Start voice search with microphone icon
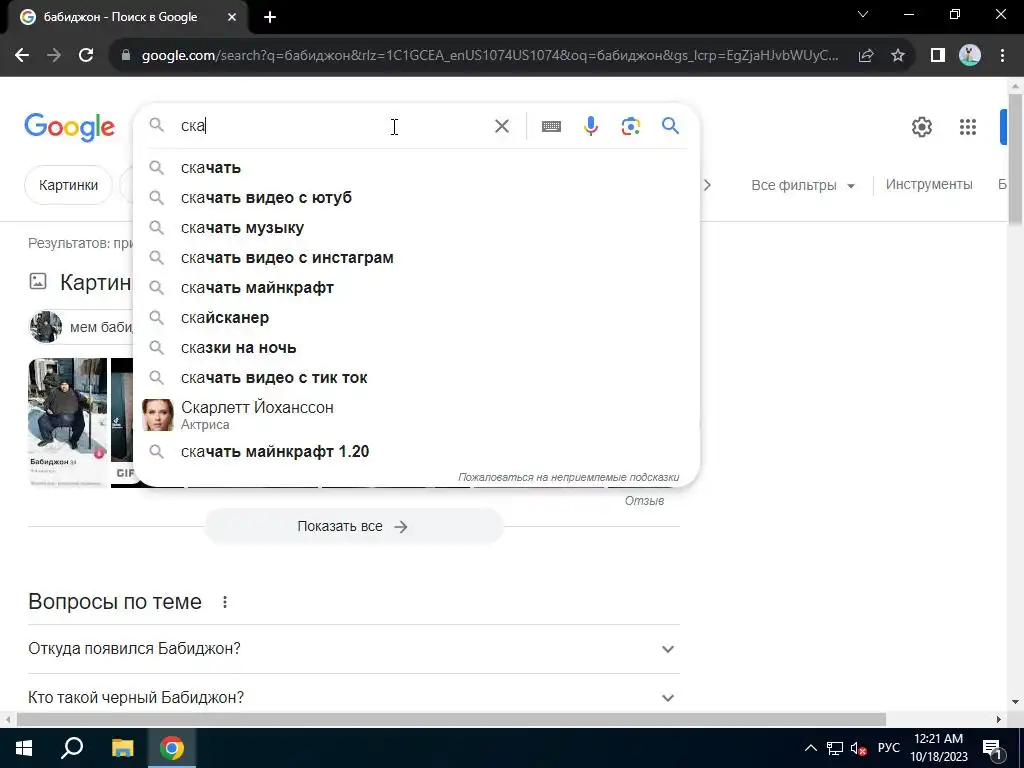The width and height of the screenshot is (1024, 768). (x=591, y=126)
